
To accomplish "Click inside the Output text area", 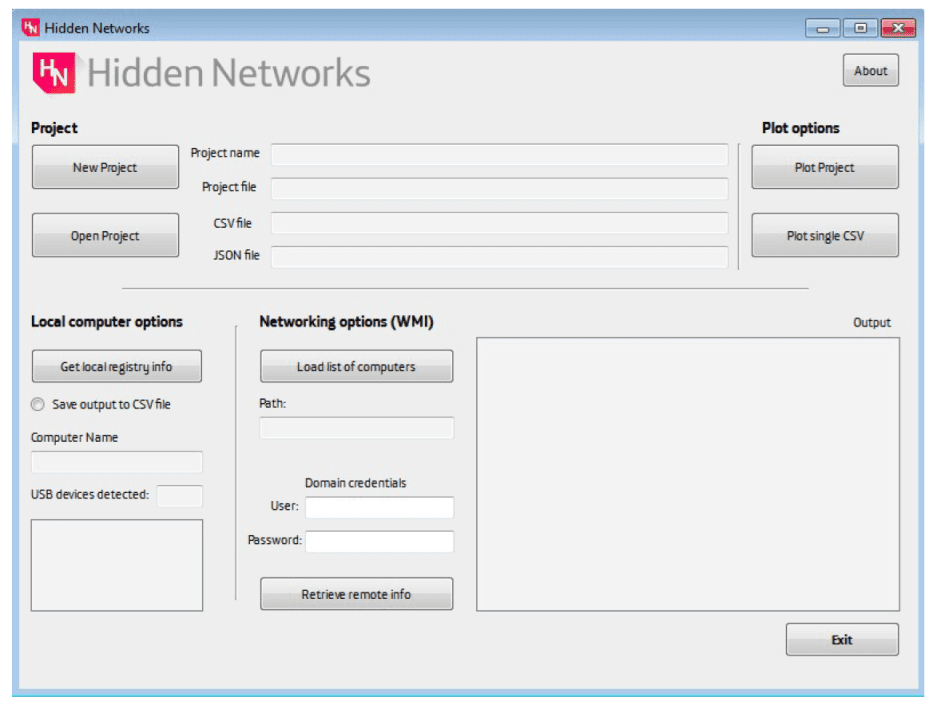I will [x=687, y=474].
